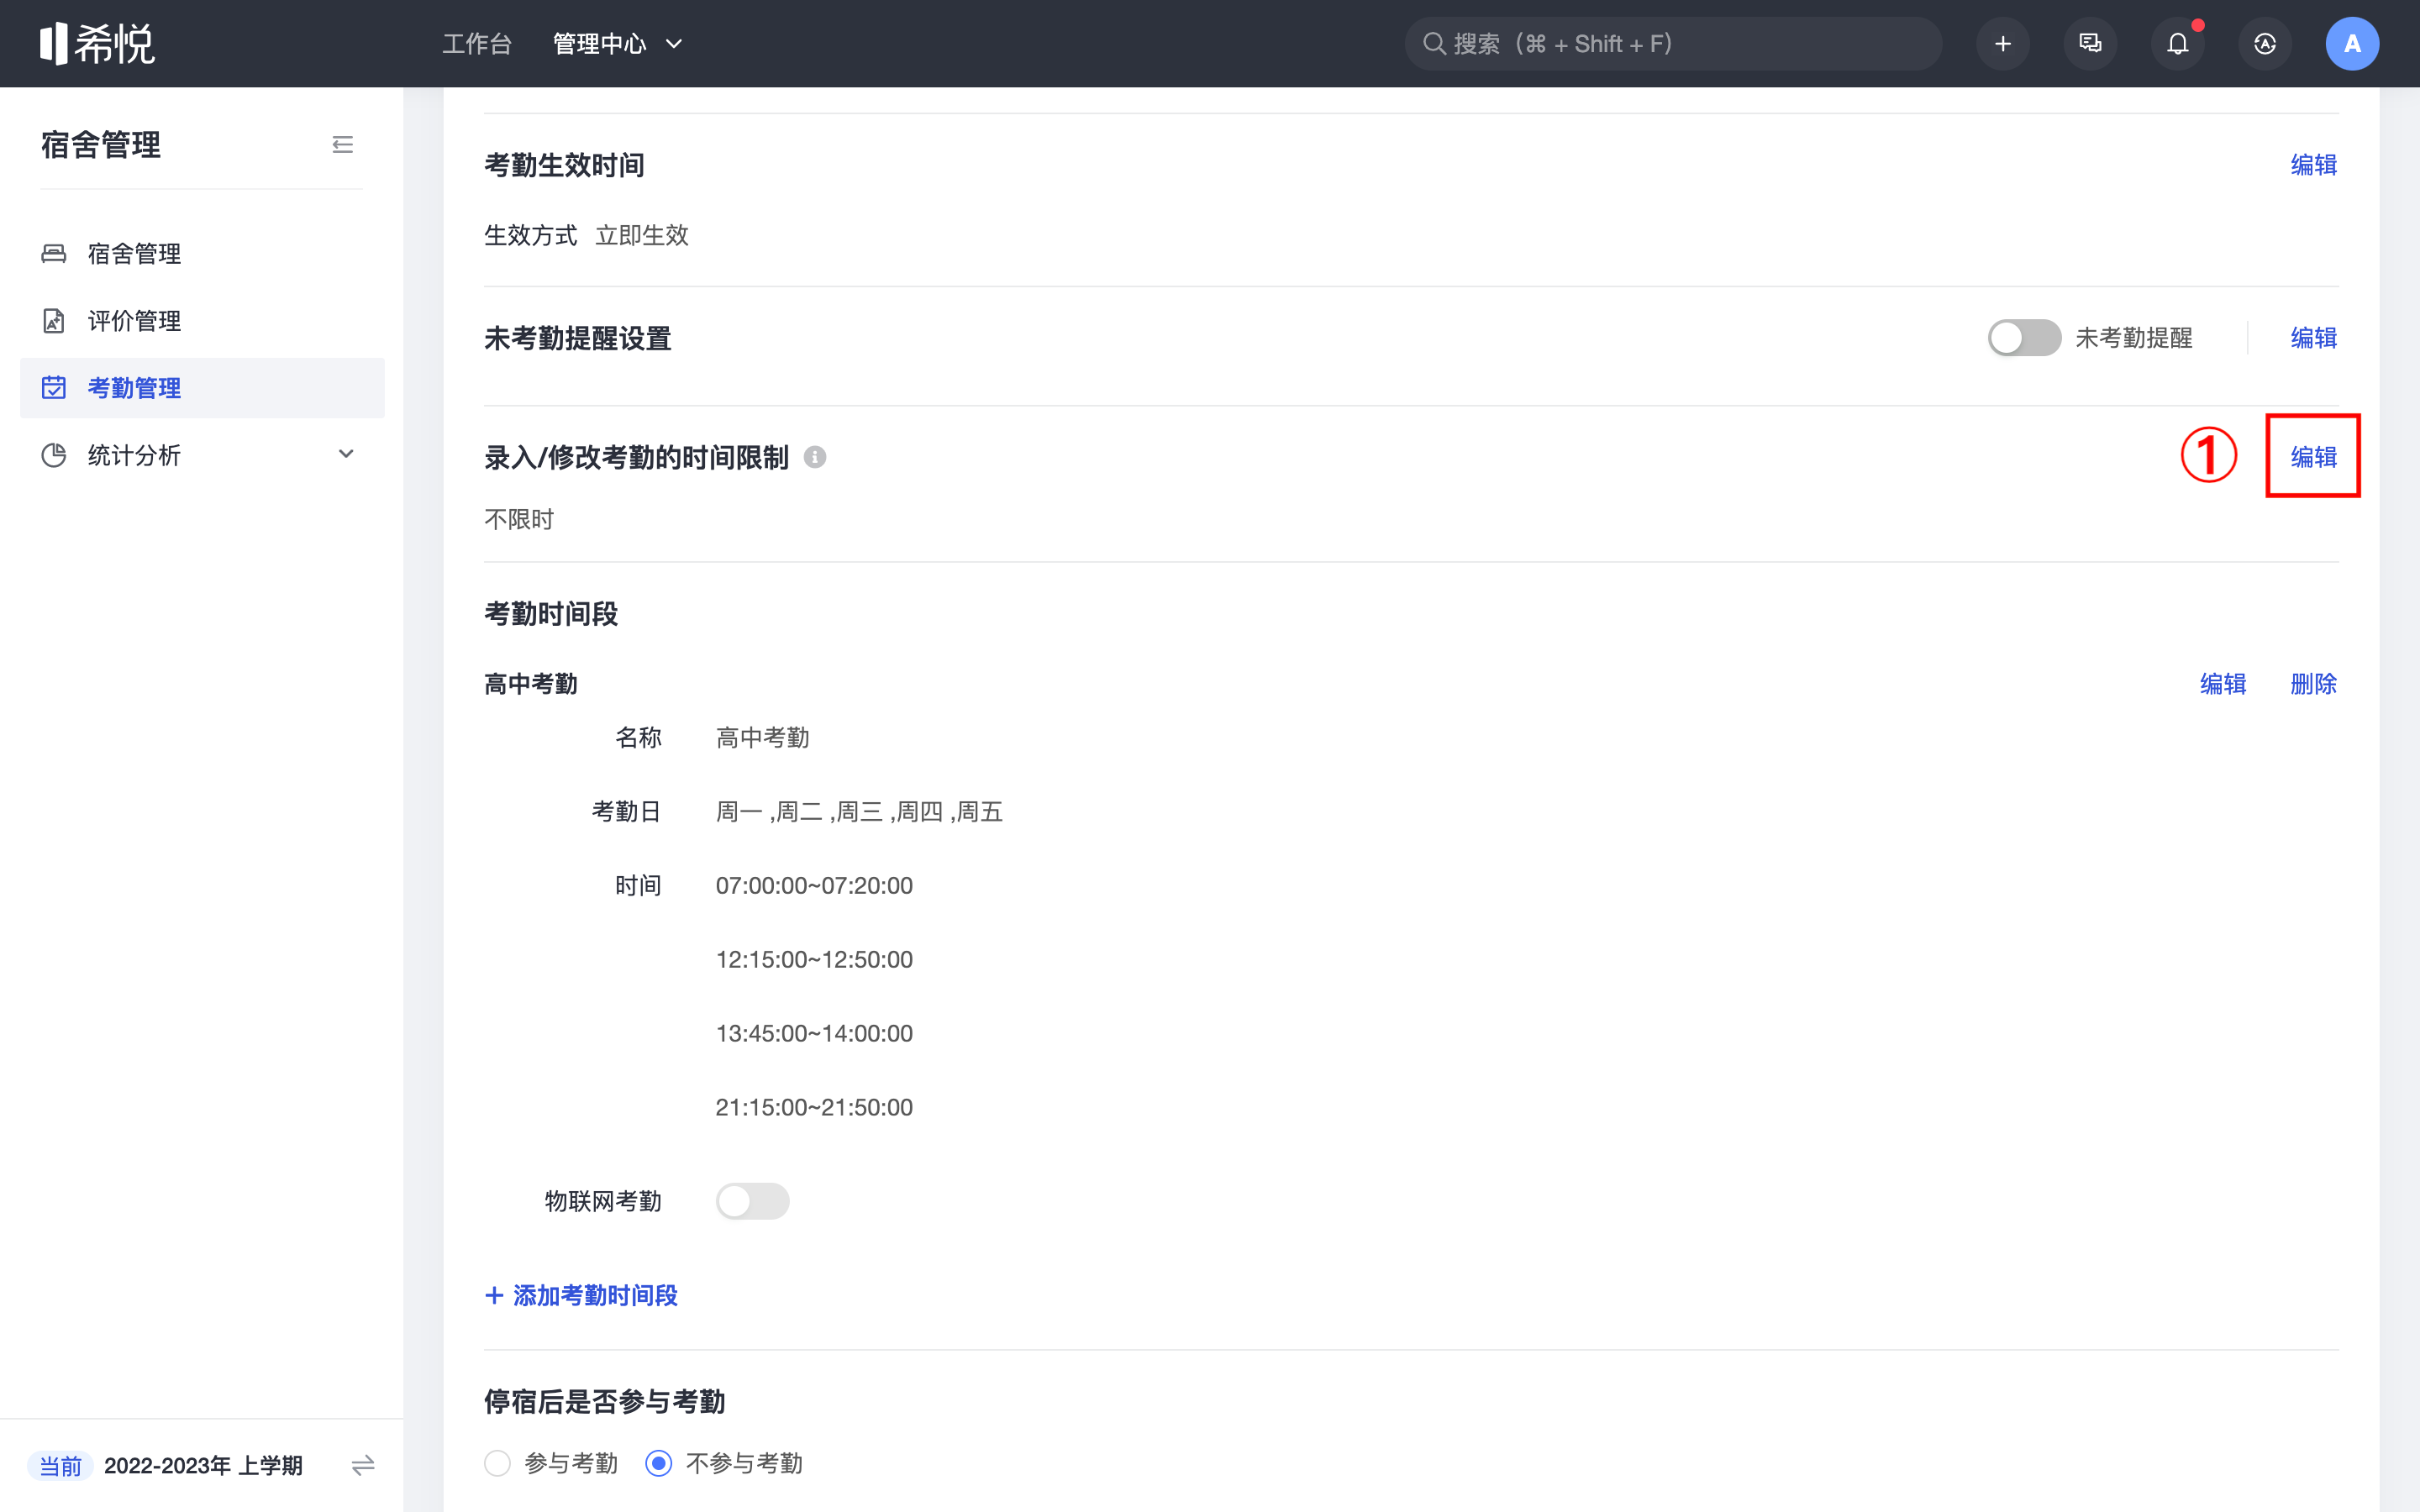Open the 统计分析 sidebar item
Screen dimensions: 2420x1512
[x=202, y=455]
